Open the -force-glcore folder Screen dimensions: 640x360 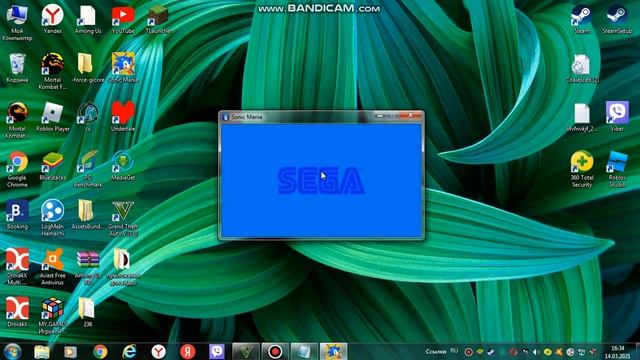(x=87, y=68)
